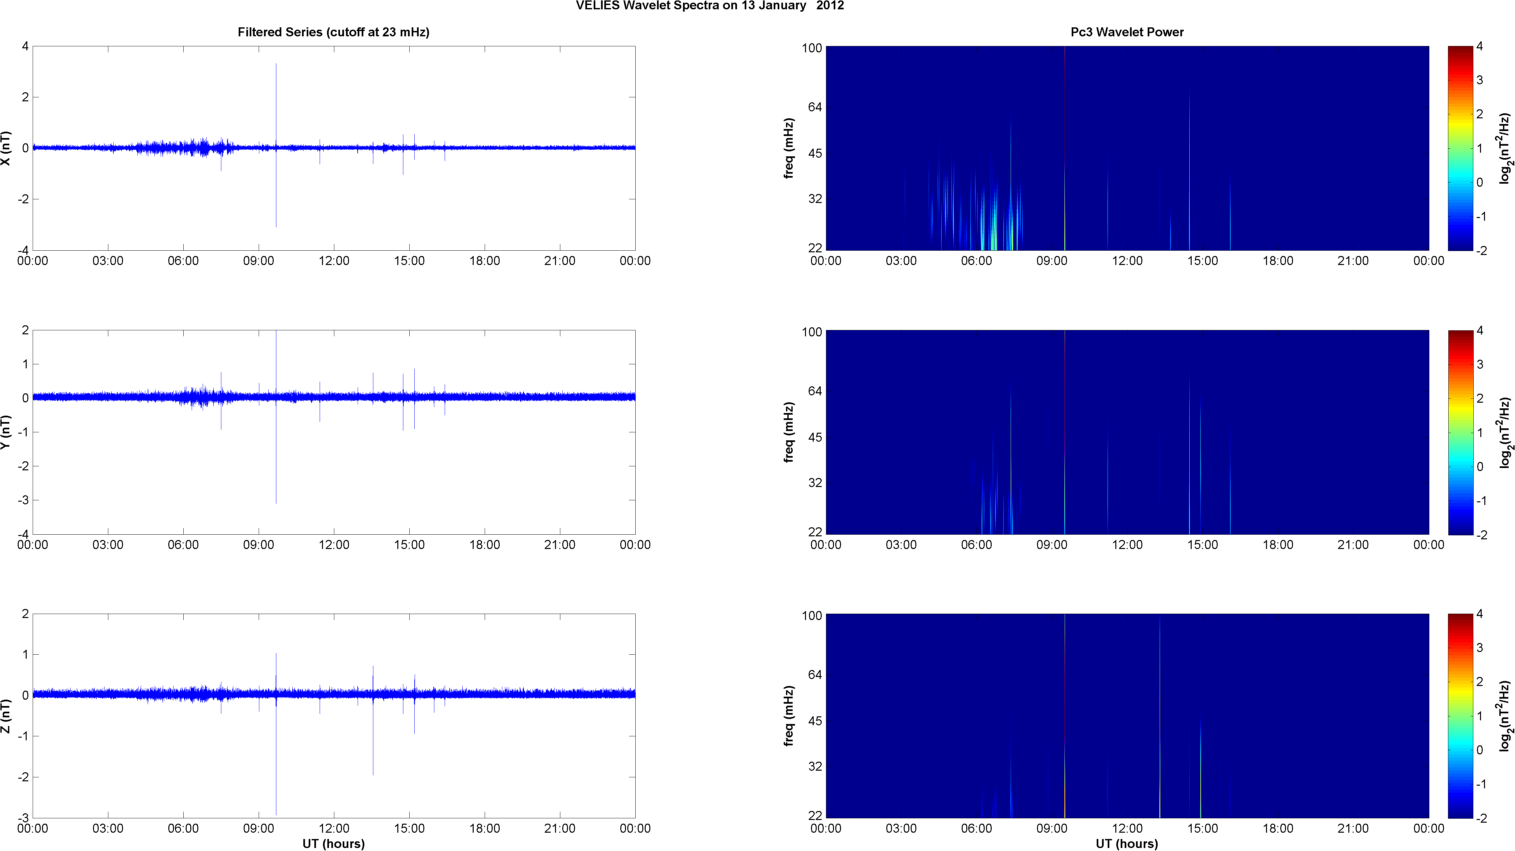Click the "4" tick at the top of the X (nT) axis
The image size is (1515, 851).
pyautogui.click(x=25, y=46)
